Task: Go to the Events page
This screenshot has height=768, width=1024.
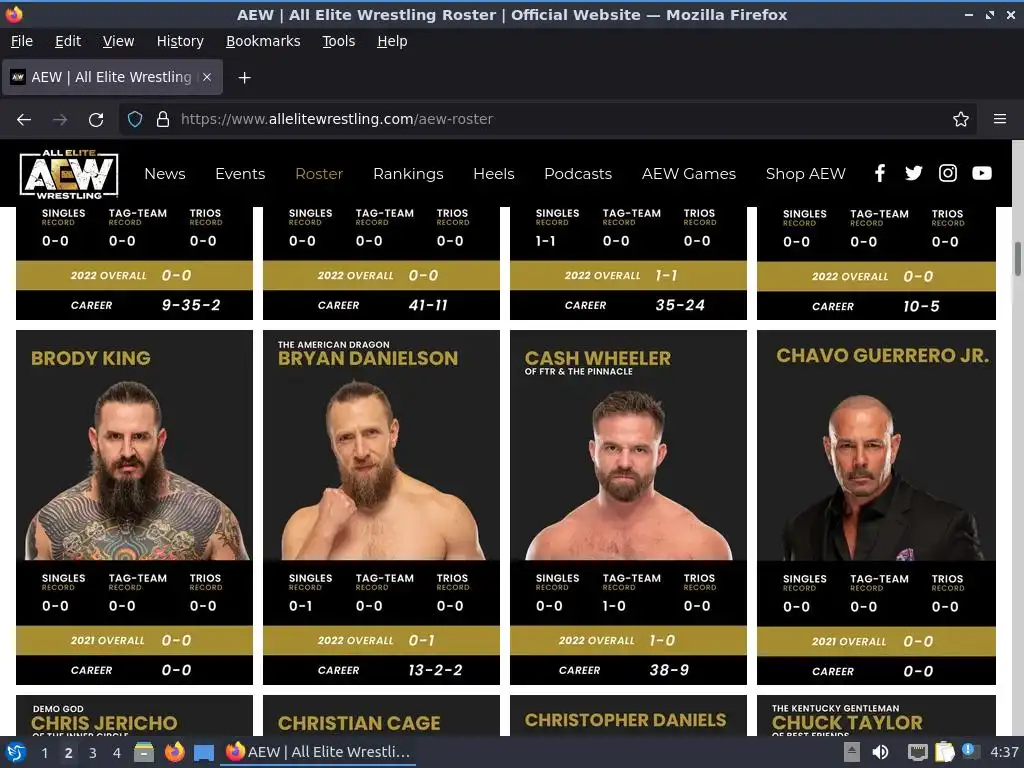Action: pyautogui.click(x=240, y=174)
